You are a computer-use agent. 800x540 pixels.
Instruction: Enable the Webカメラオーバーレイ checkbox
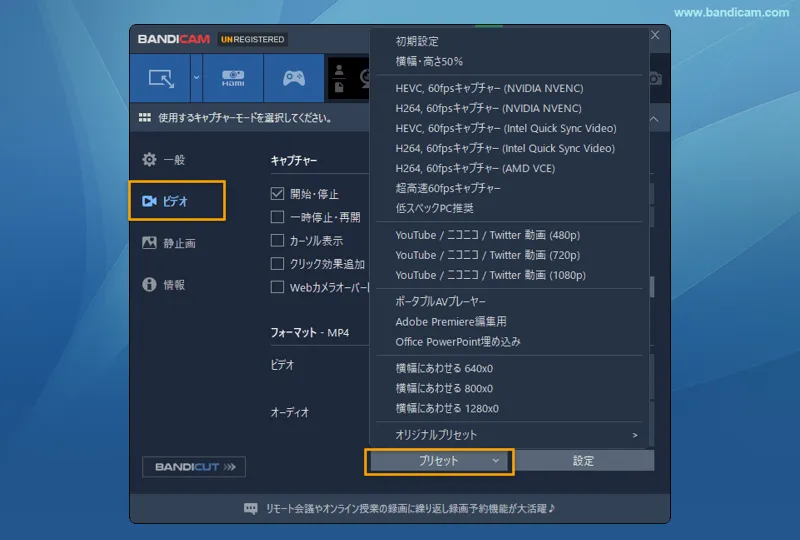click(x=277, y=287)
